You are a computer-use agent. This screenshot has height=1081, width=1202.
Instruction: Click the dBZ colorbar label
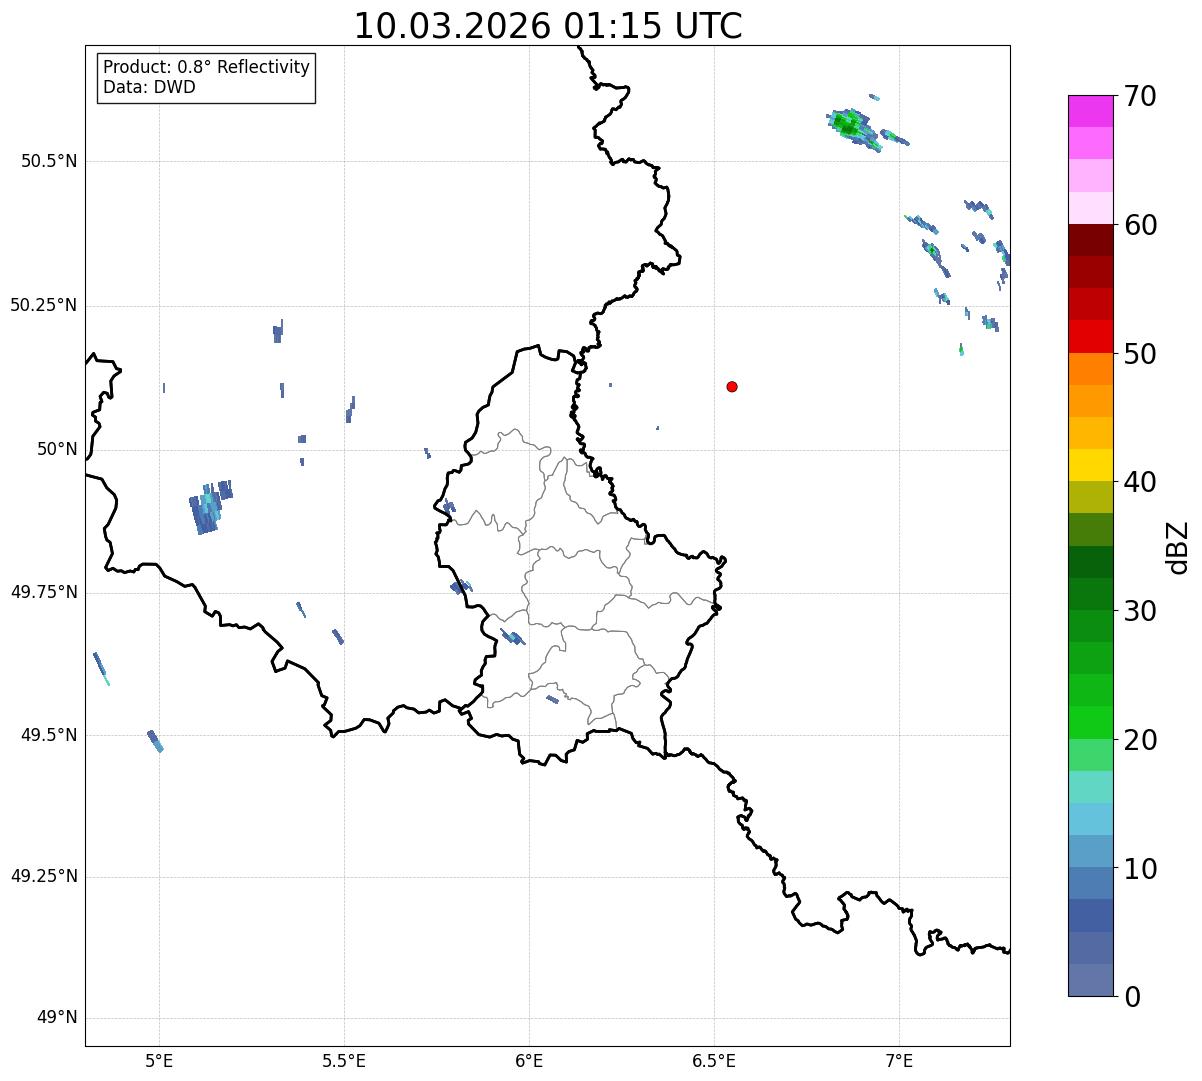pyautogui.click(x=1178, y=547)
